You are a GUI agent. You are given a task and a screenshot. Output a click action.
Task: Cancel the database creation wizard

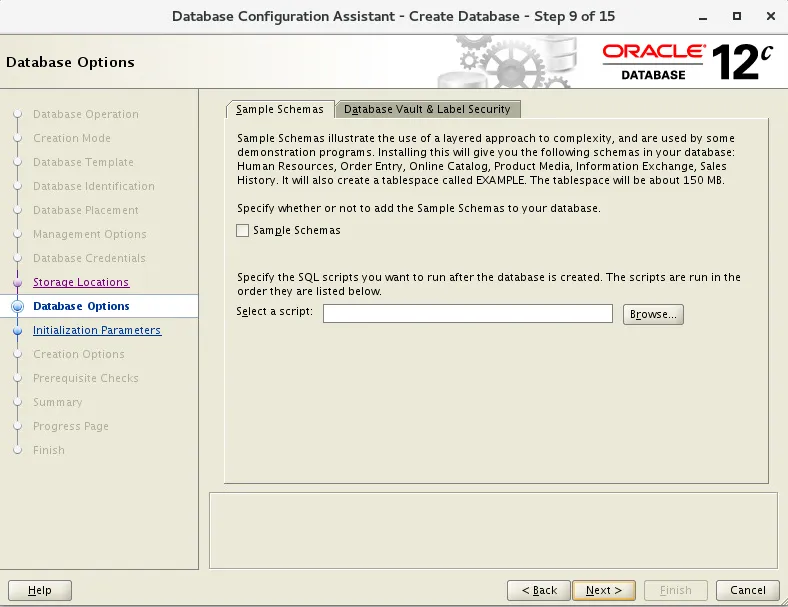[748, 590]
